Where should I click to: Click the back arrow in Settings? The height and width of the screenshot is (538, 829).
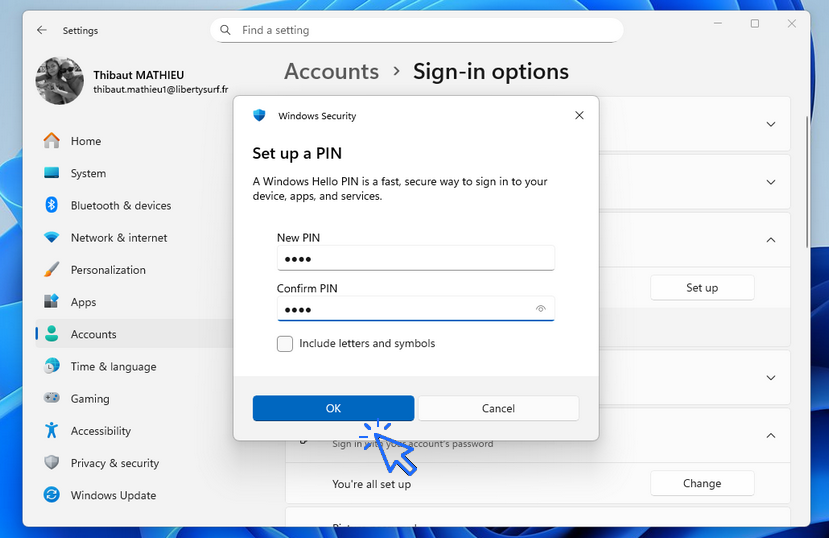tap(42, 30)
